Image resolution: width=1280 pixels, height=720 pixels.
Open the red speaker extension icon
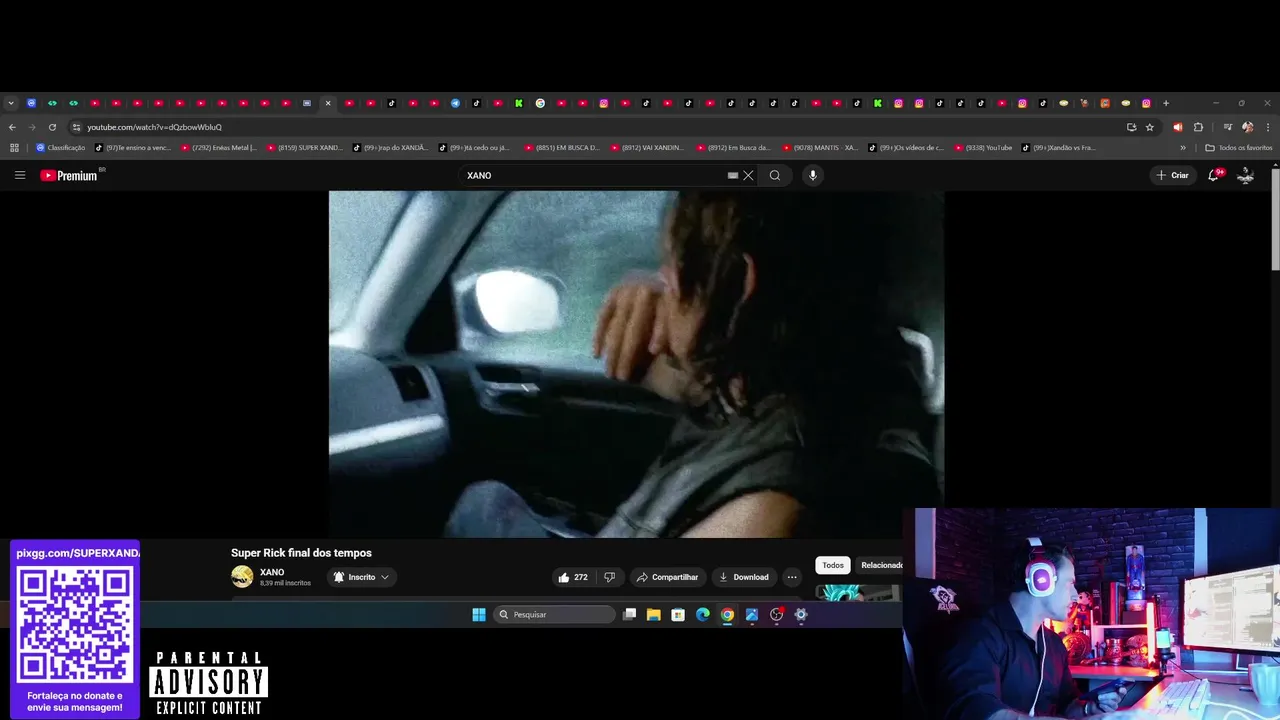tap(1177, 127)
